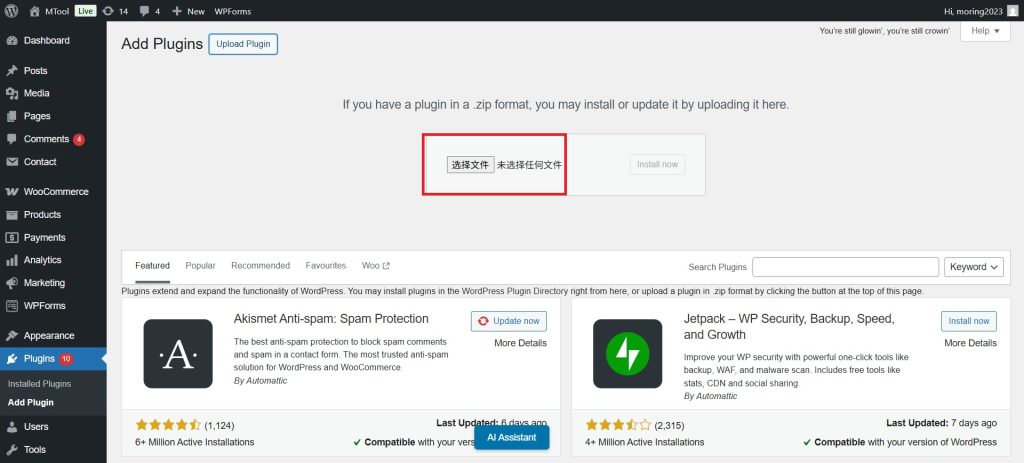Click the Payments icon in sidebar

12,238
